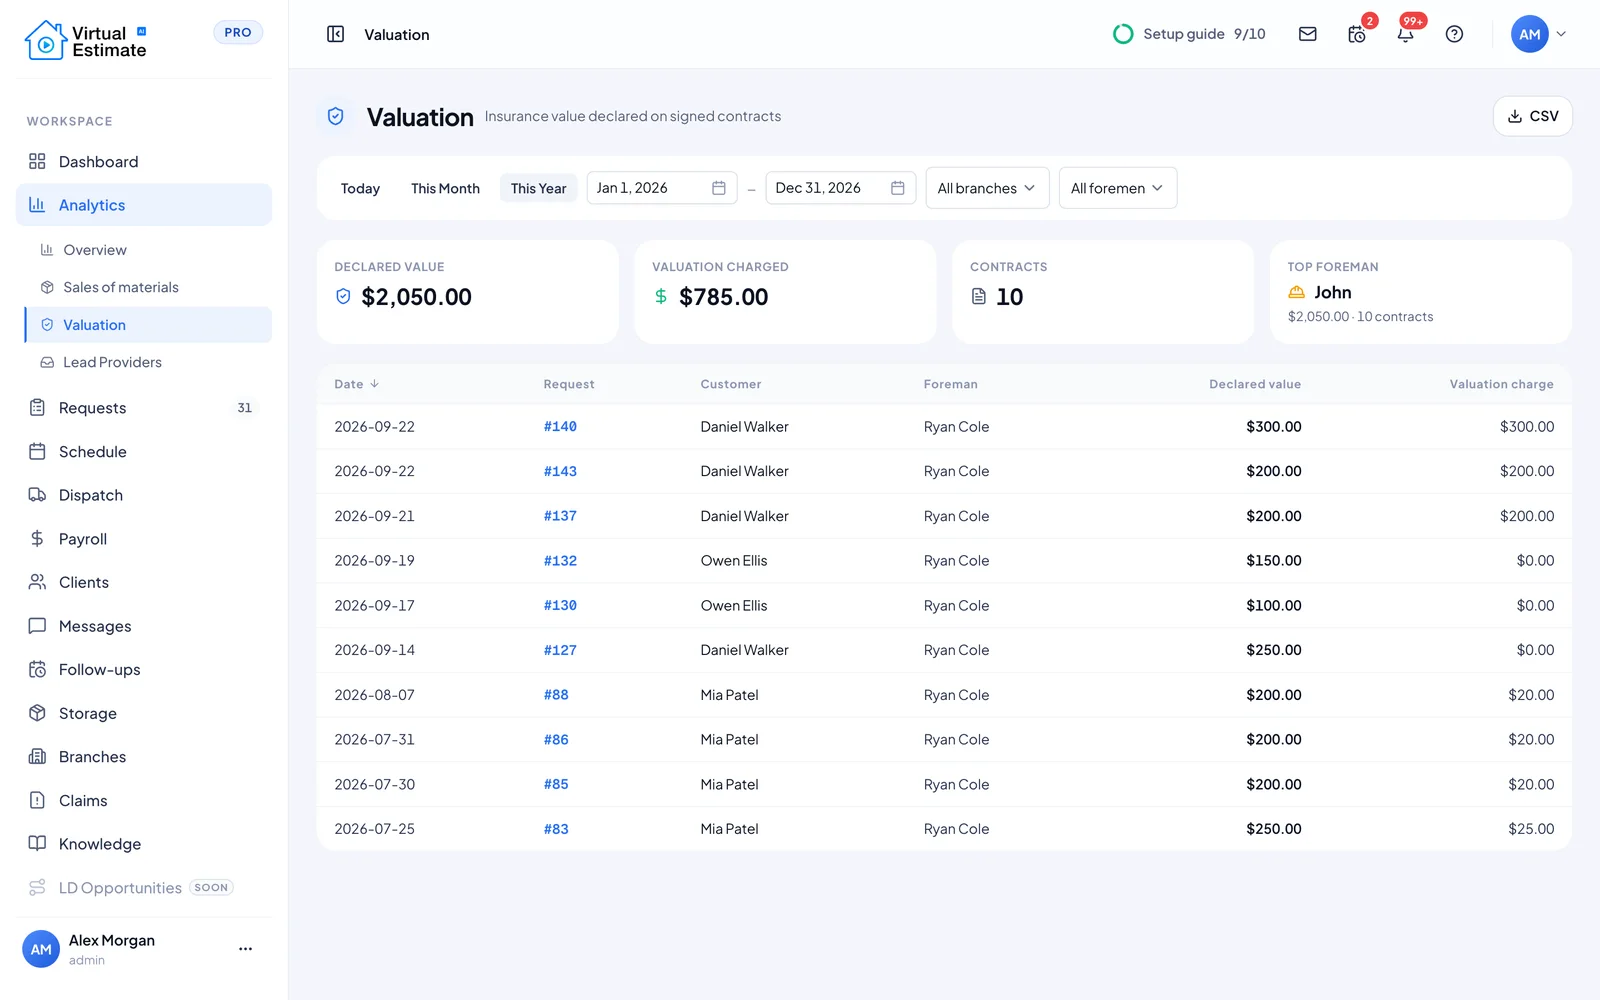The height and width of the screenshot is (1000, 1600).
Task: Select the Today filter
Action: (360, 188)
